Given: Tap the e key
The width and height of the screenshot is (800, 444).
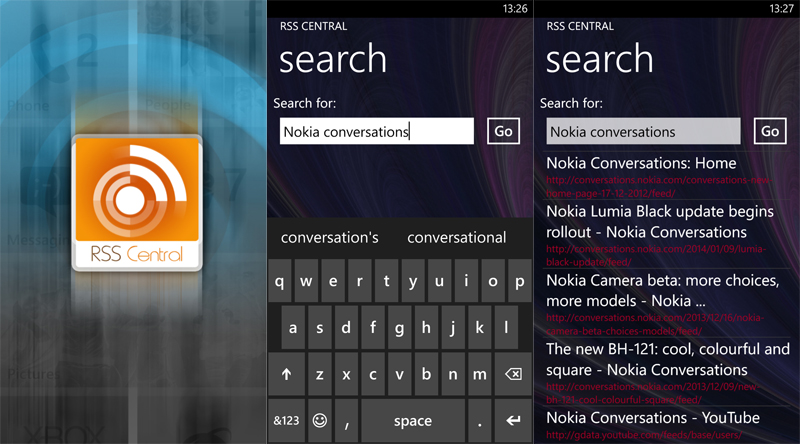Looking at the screenshot, I should point(333,281).
